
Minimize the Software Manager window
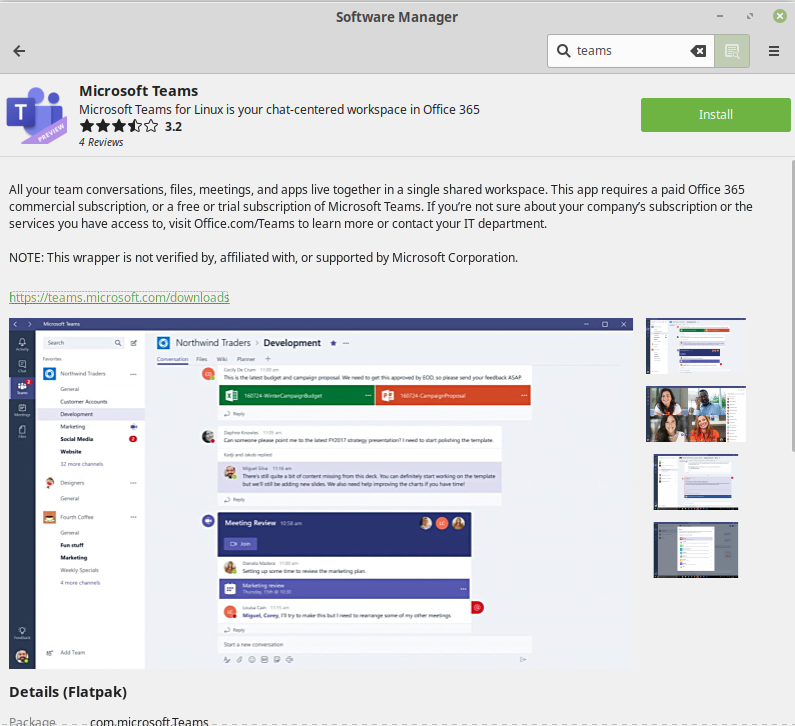(719, 16)
